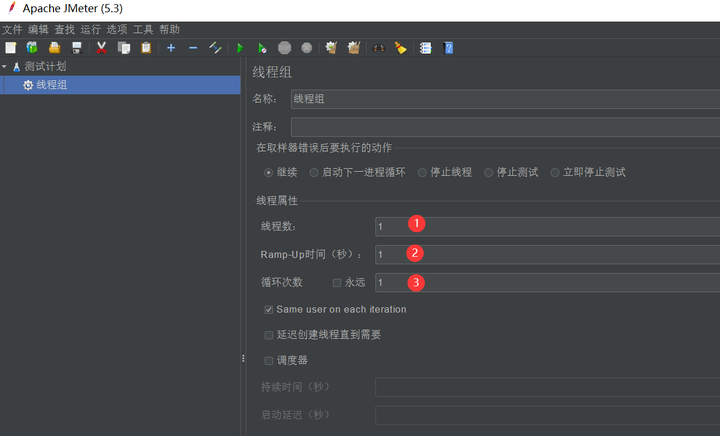Click the Copy icon in toolbar

point(124,48)
